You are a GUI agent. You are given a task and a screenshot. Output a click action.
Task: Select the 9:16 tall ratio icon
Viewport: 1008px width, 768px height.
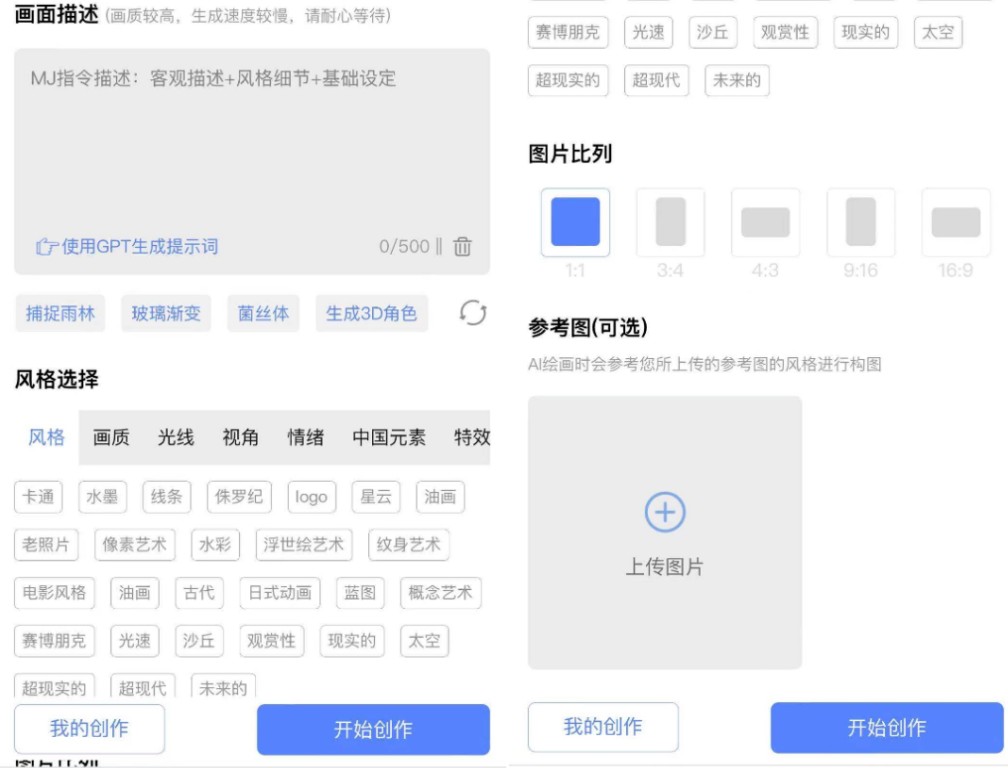point(860,222)
